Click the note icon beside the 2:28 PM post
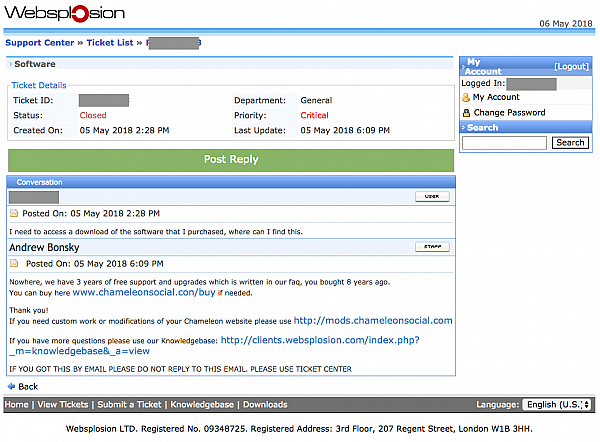This screenshot has height=442, width=600. pyautogui.click(x=14, y=214)
